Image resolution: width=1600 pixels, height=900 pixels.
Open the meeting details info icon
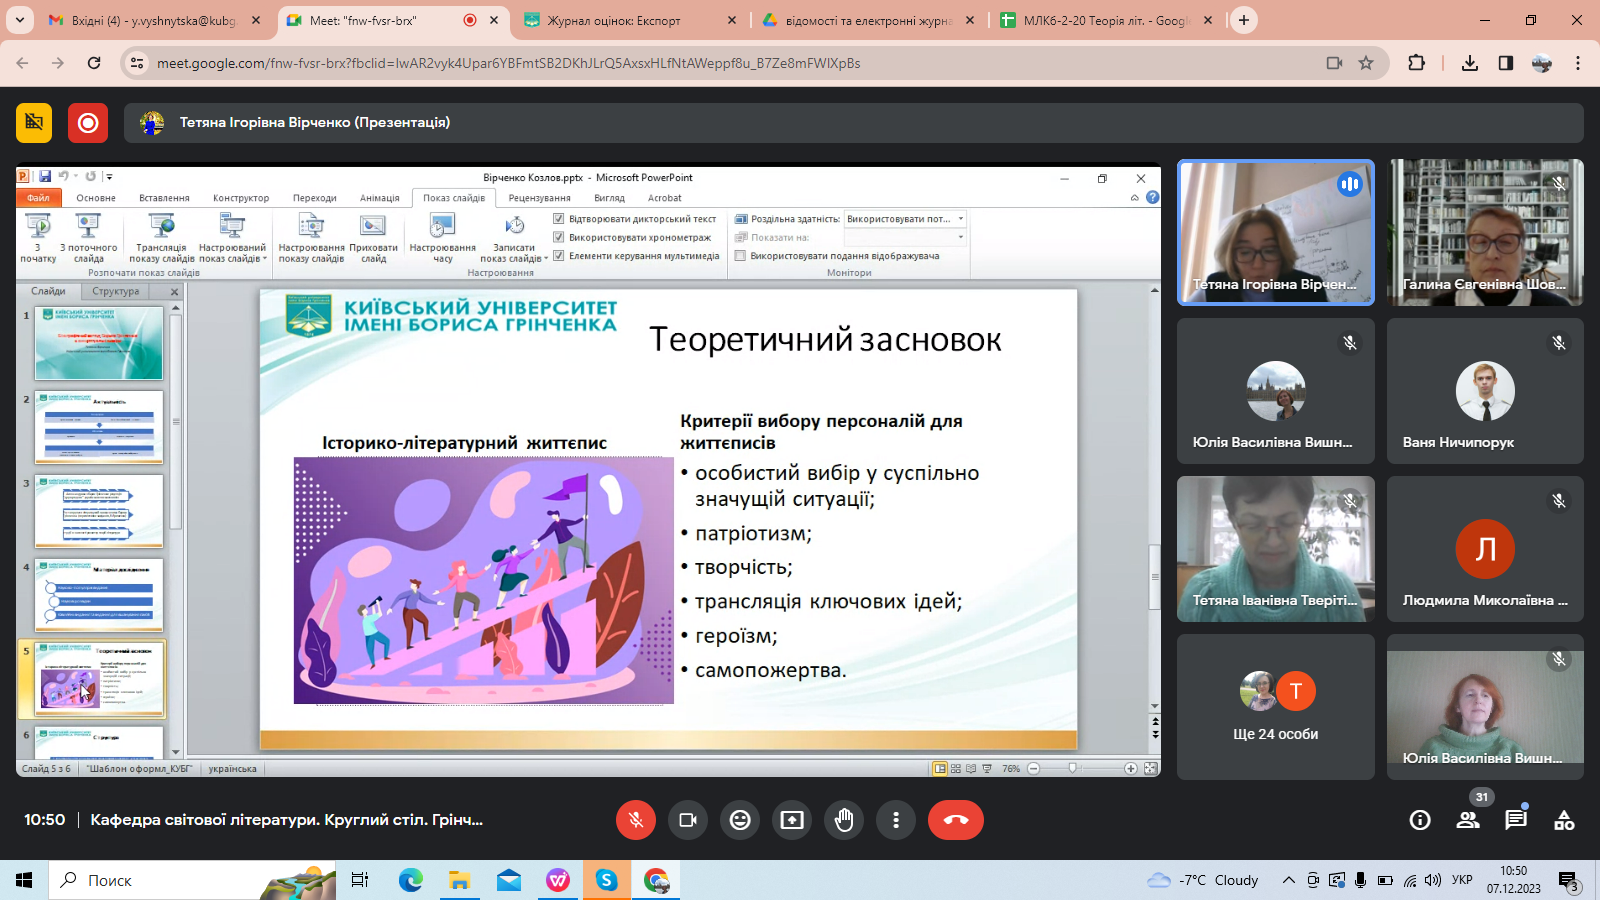pyautogui.click(x=1420, y=820)
